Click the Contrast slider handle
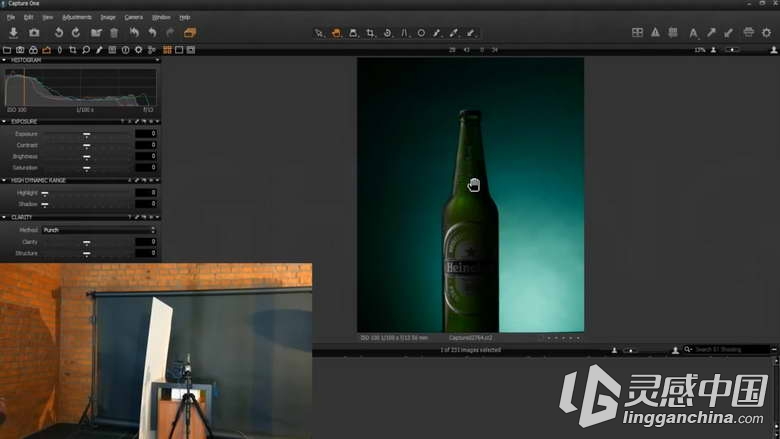Screen dimensions: 780x439 (87, 146)
